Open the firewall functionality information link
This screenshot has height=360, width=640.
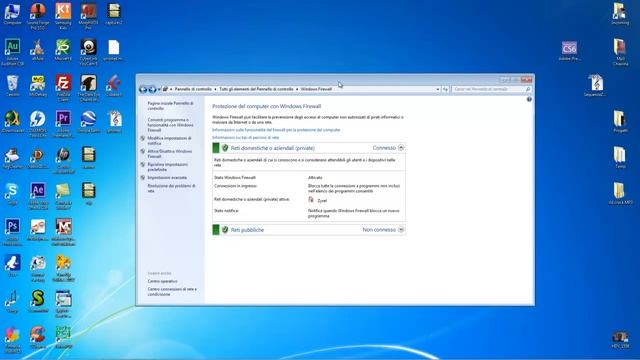coord(276,130)
